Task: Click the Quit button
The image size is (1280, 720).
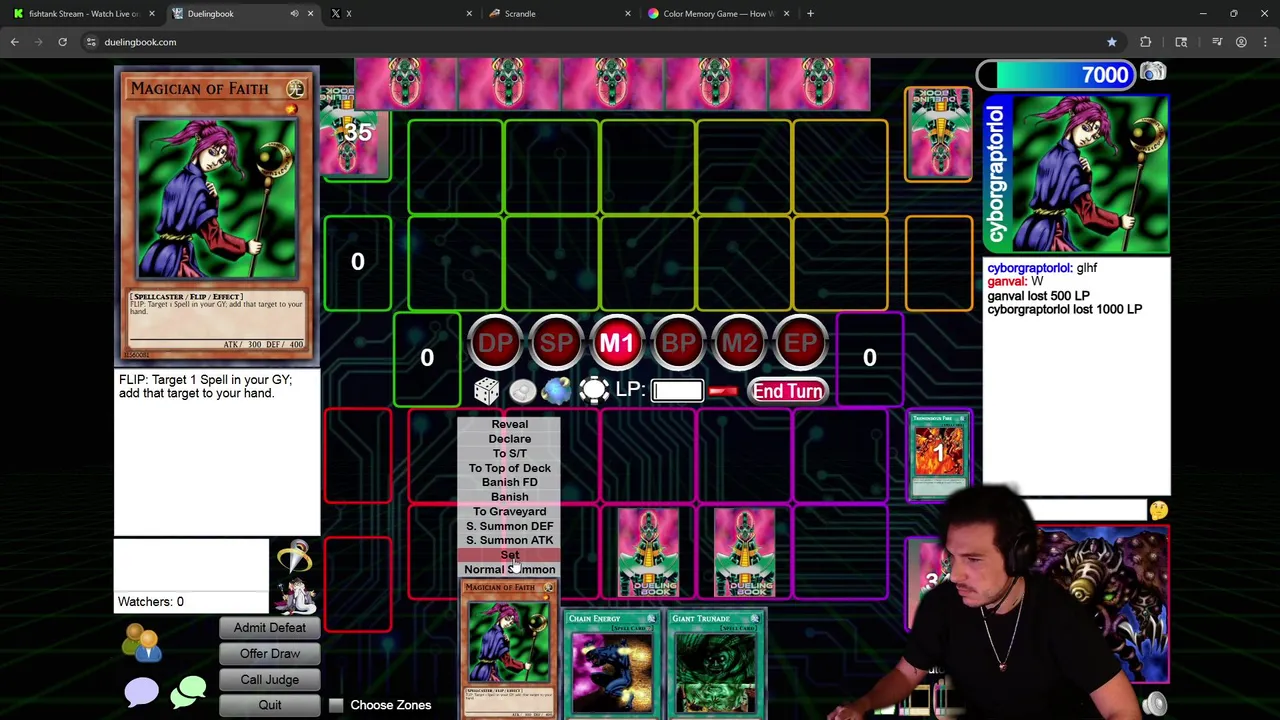Action: pyautogui.click(x=270, y=706)
